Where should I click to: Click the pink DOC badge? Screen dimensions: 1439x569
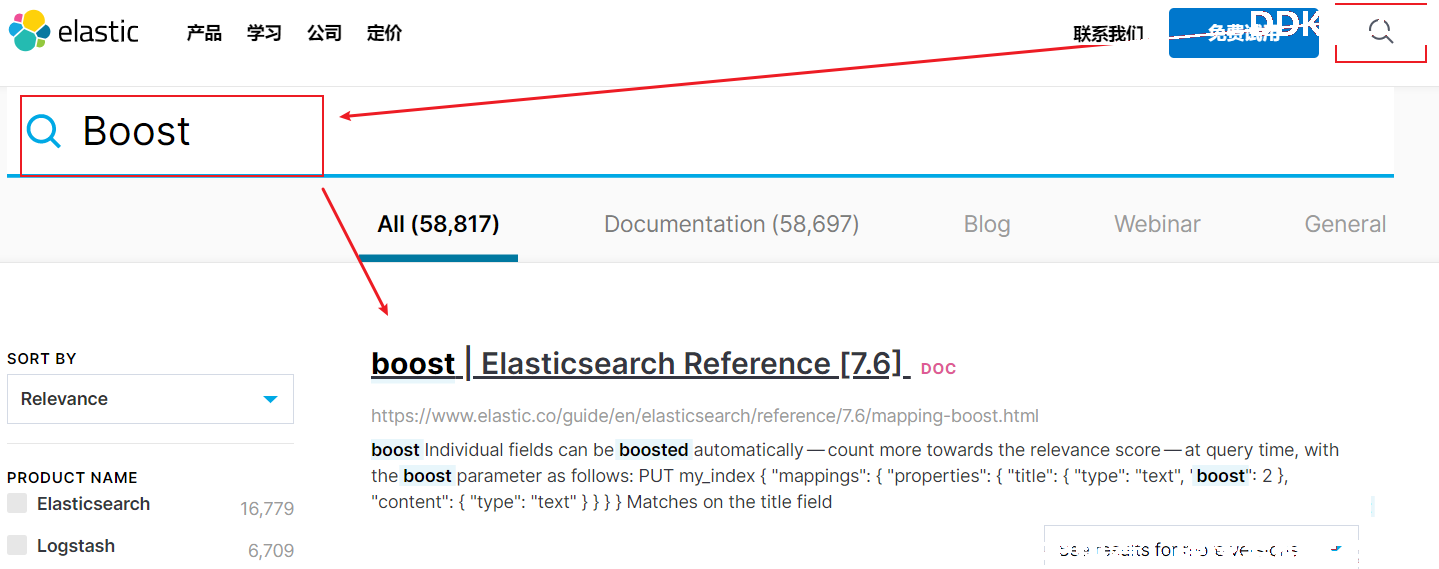[938, 368]
